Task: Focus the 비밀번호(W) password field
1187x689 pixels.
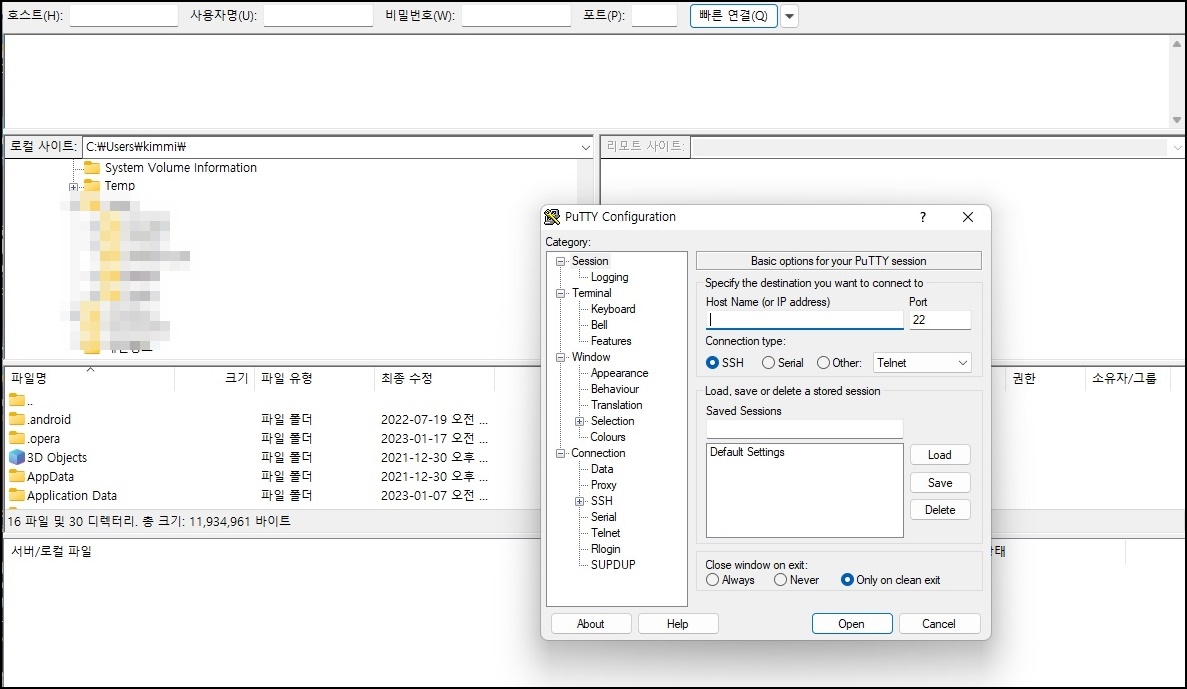Action: (x=516, y=16)
